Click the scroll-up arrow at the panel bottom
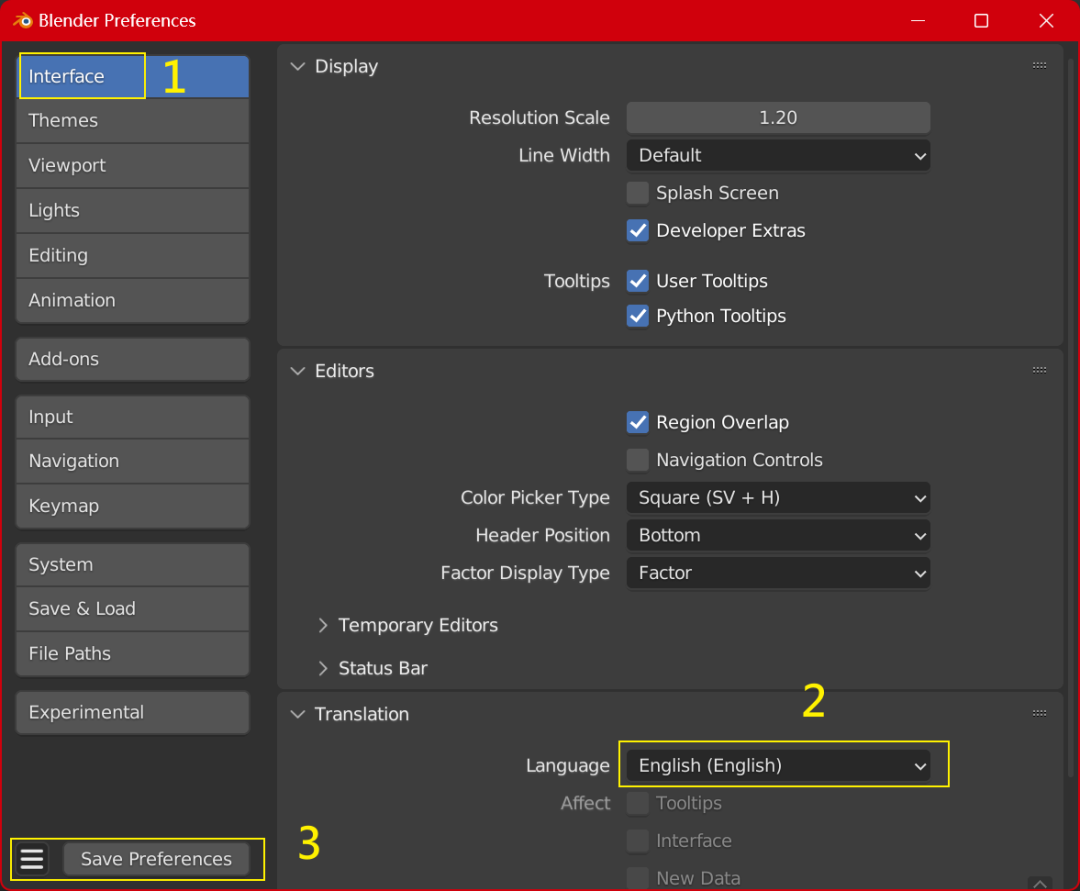 [1040, 883]
